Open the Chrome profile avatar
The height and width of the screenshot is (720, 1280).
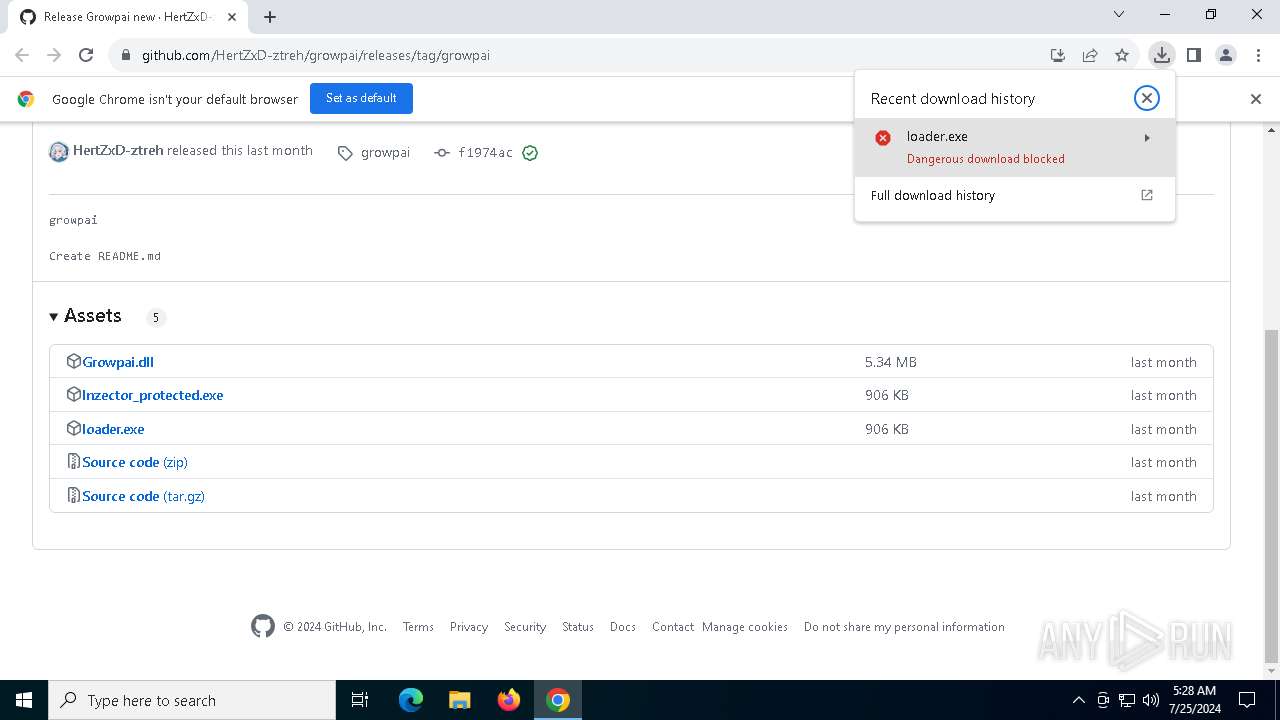click(x=1226, y=55)
